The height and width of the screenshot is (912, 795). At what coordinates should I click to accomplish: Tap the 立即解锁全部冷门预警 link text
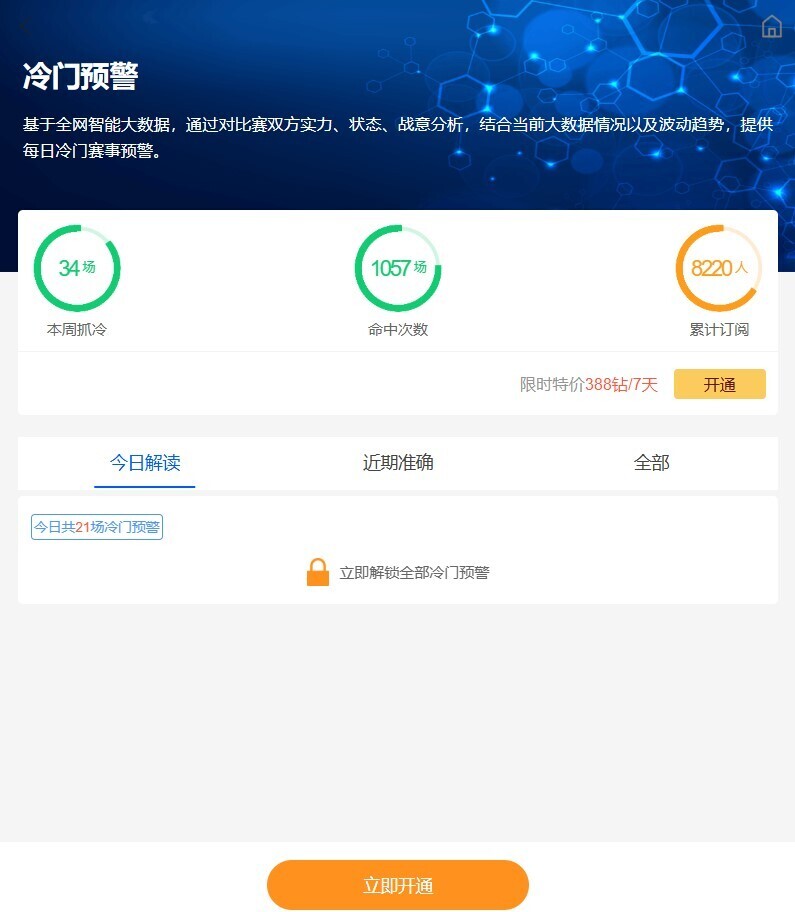click(414, 573)
